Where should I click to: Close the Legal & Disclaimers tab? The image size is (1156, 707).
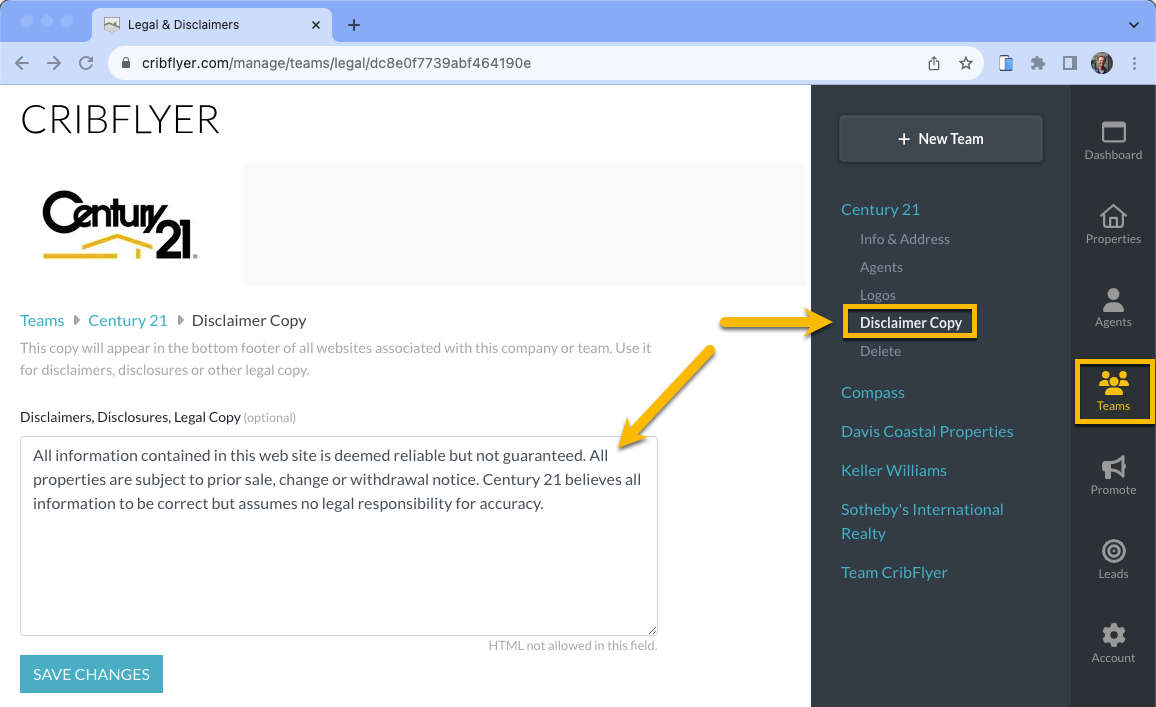point(316,25)
